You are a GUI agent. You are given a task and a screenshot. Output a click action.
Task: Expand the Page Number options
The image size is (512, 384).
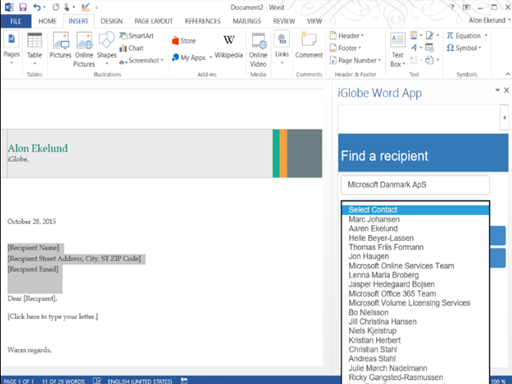[x=355, y=60]
